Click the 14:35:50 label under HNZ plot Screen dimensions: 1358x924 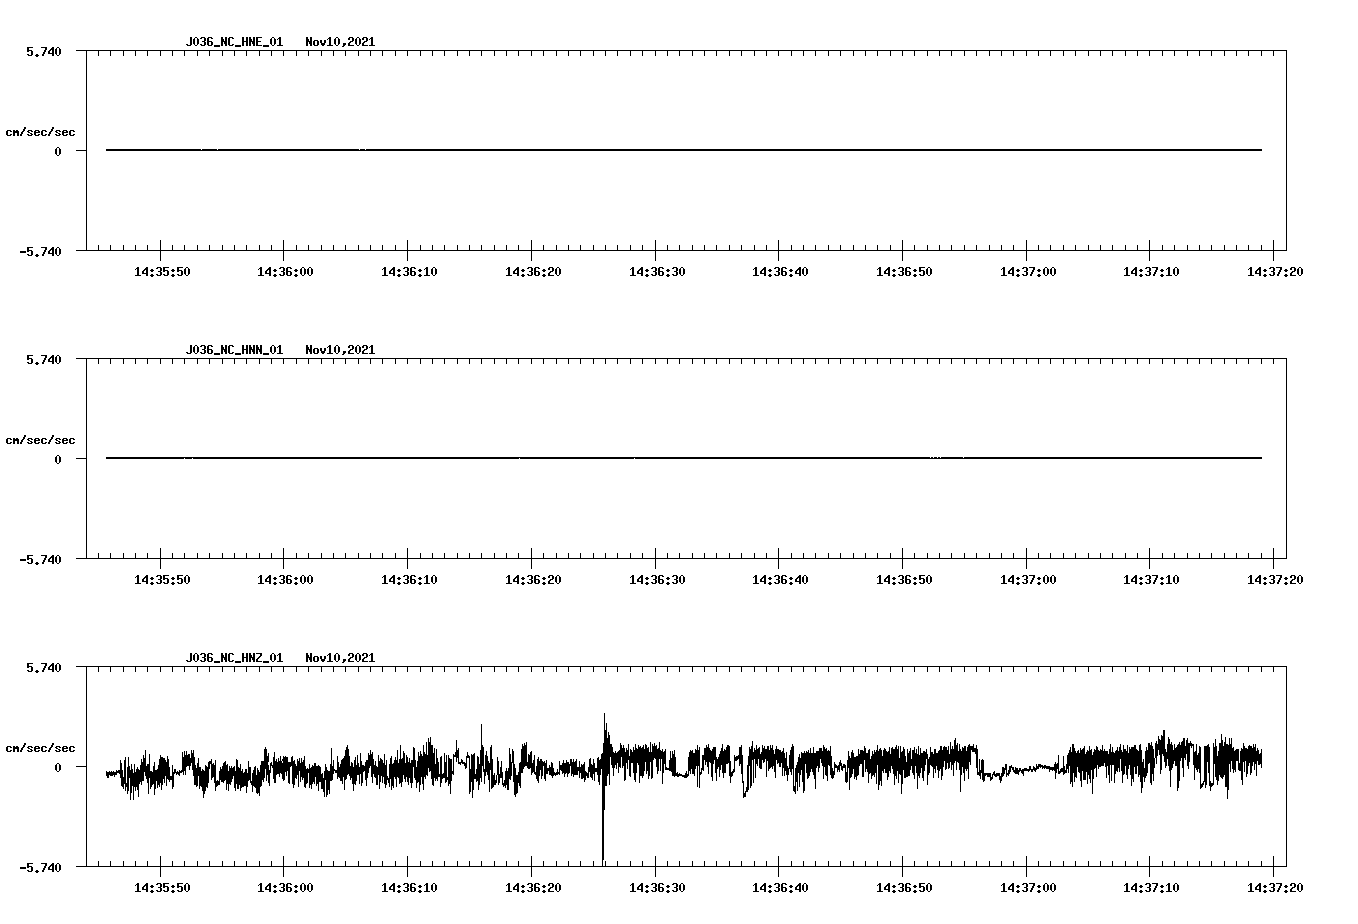pyautogui.click(x=161, y=888)
